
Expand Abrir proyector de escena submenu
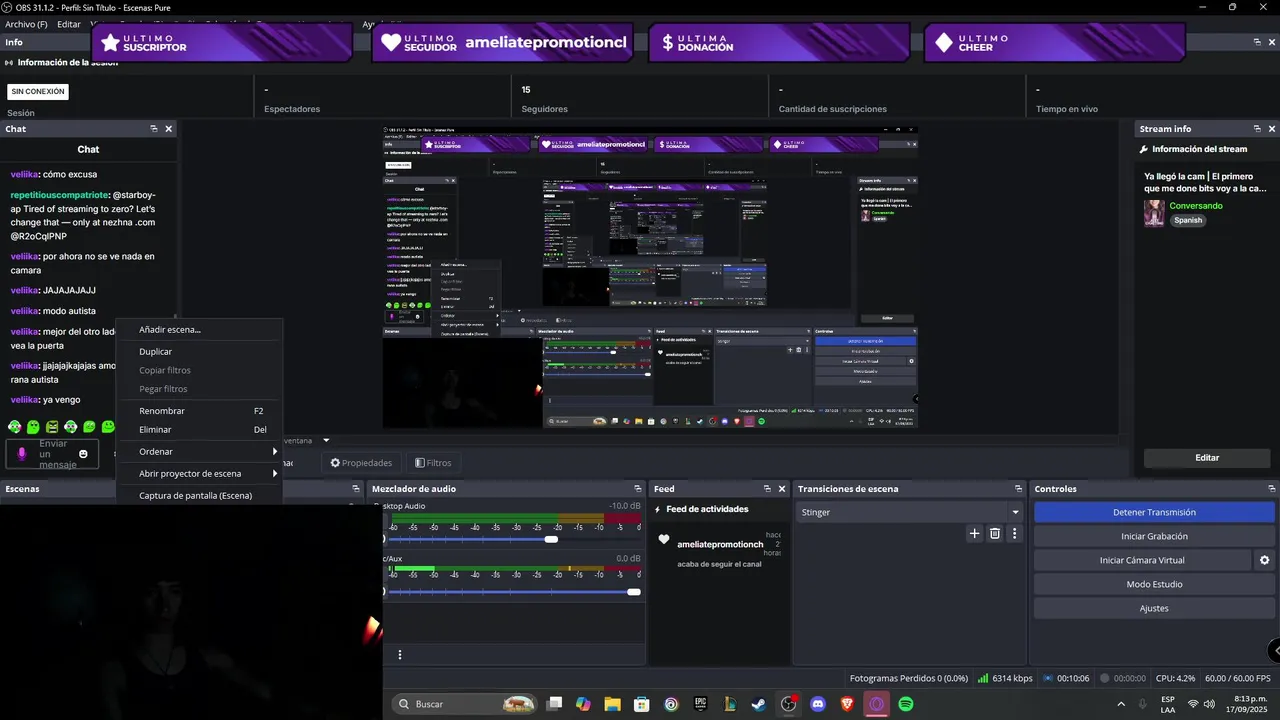tap(275, 474)
